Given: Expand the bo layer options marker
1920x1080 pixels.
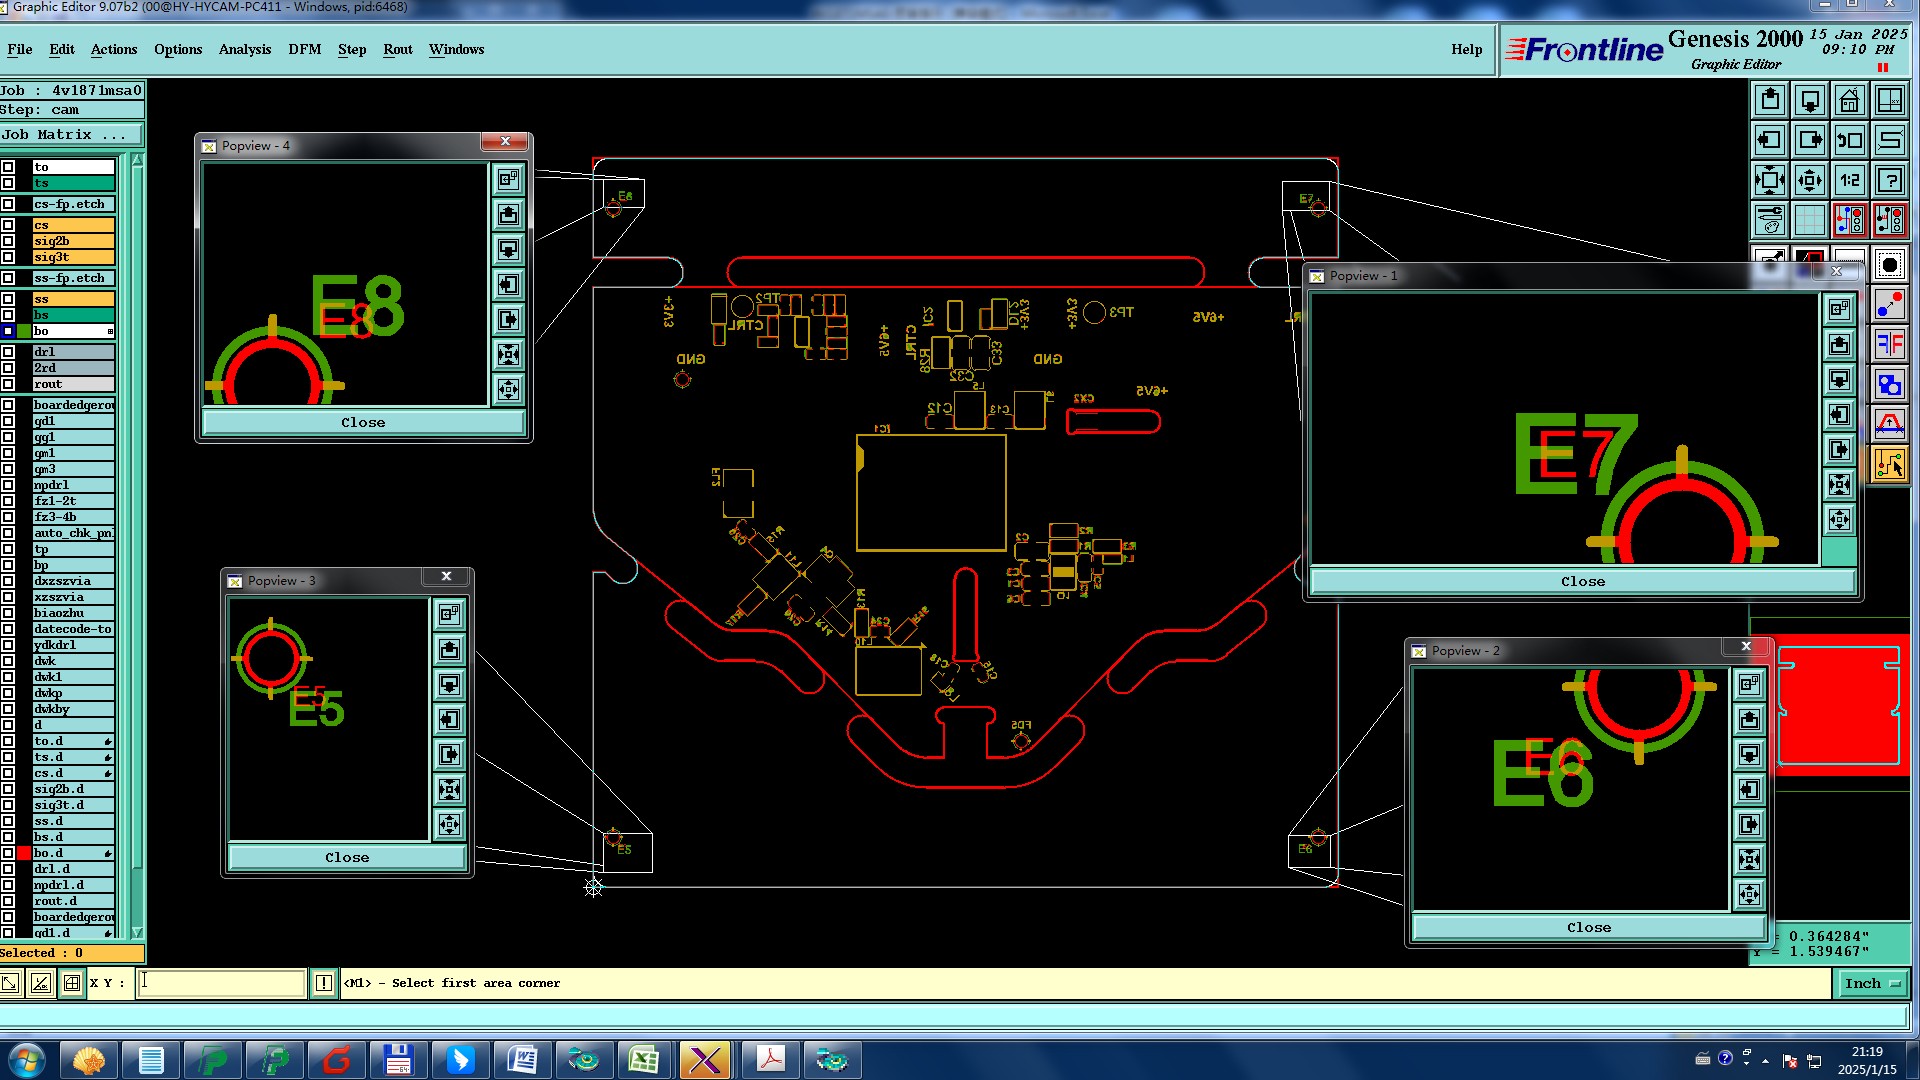Looking at the screenshot, I should pos(110,331).
